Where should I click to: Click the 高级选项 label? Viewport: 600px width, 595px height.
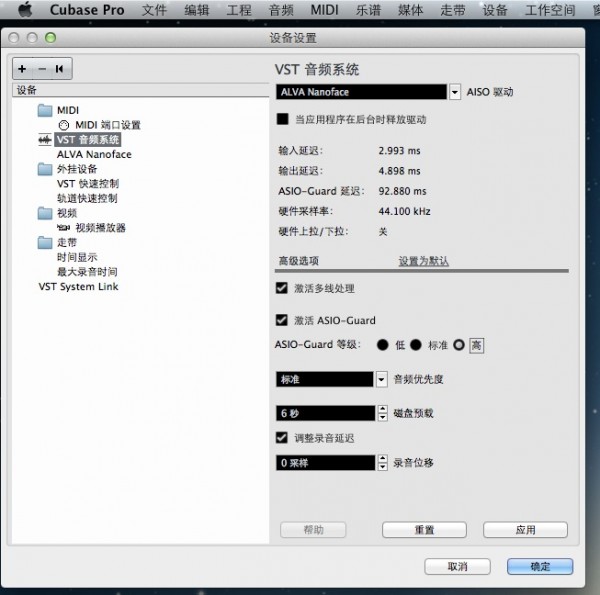click(x=298, y=261)
